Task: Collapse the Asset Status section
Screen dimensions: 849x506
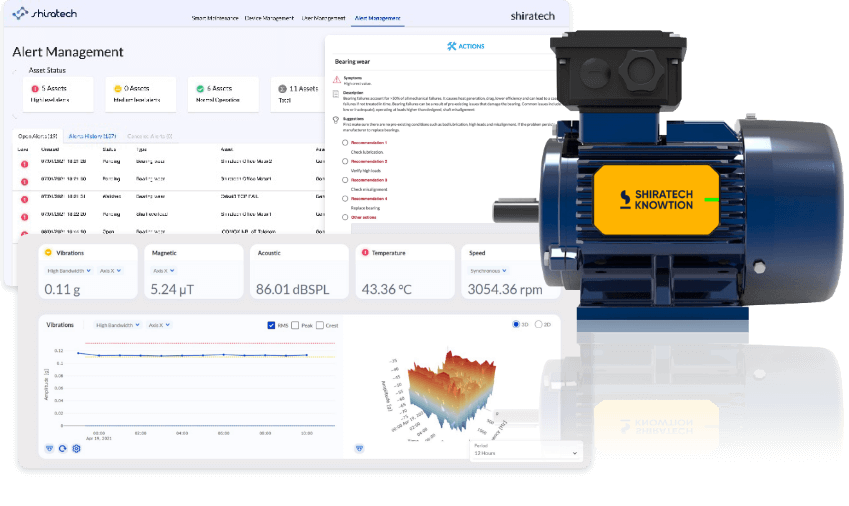Action: point(15,70)
